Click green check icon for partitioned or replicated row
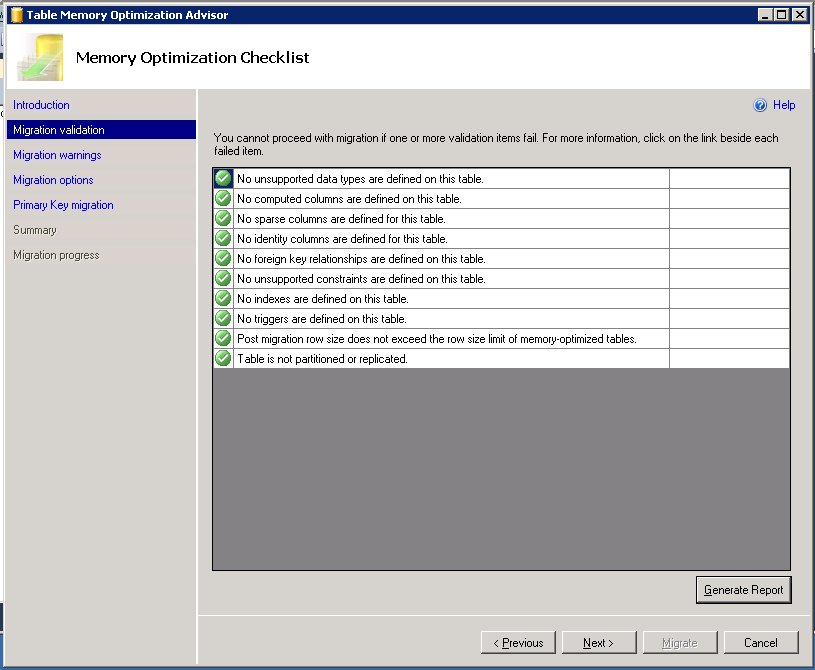 tap(223, 358)
